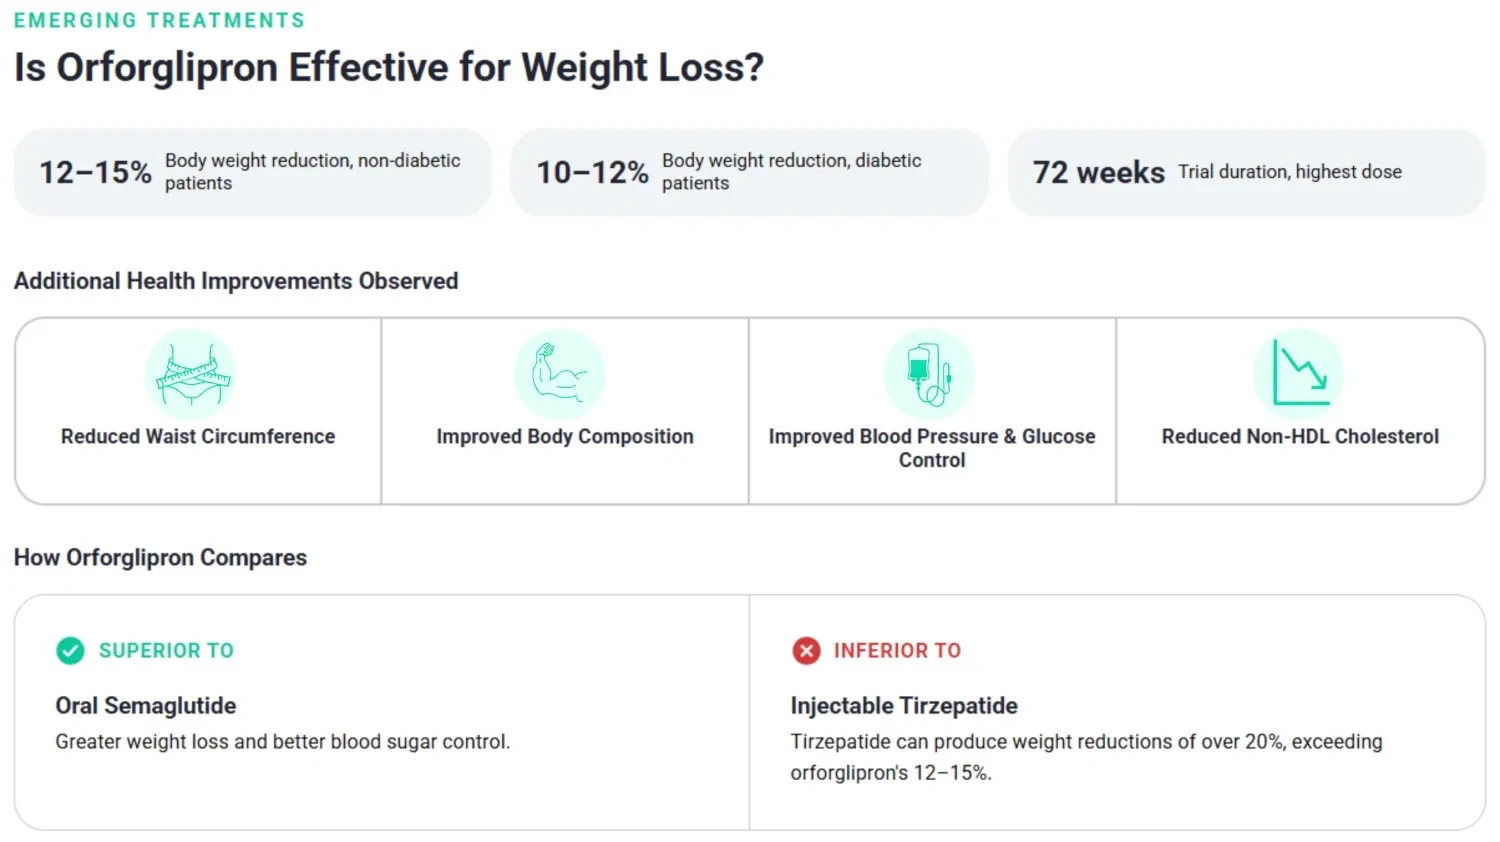Click the Oral Semaglutide heading
The image size is (1500, 842).
click(x=146, y=706)
